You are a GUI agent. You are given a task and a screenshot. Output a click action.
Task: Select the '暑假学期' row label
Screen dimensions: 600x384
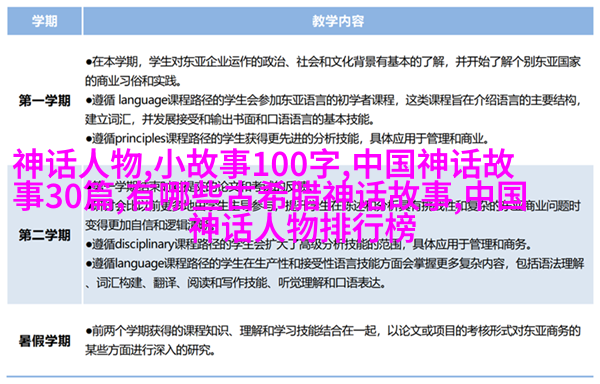pyautogui.click(x=44, y=340)
